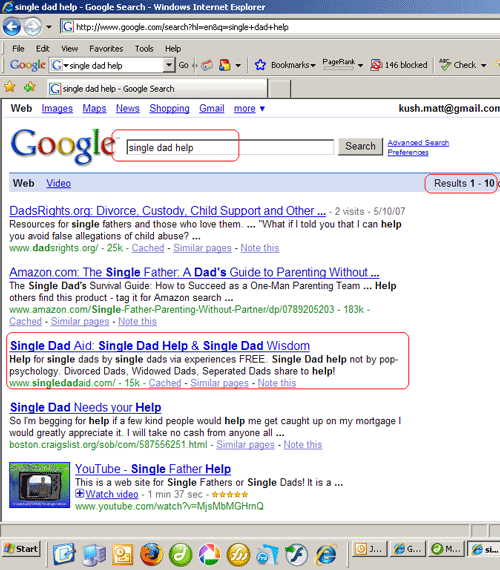Open the Favorites menu
Screen dimensions: 500x570
(x=106, y=48)
